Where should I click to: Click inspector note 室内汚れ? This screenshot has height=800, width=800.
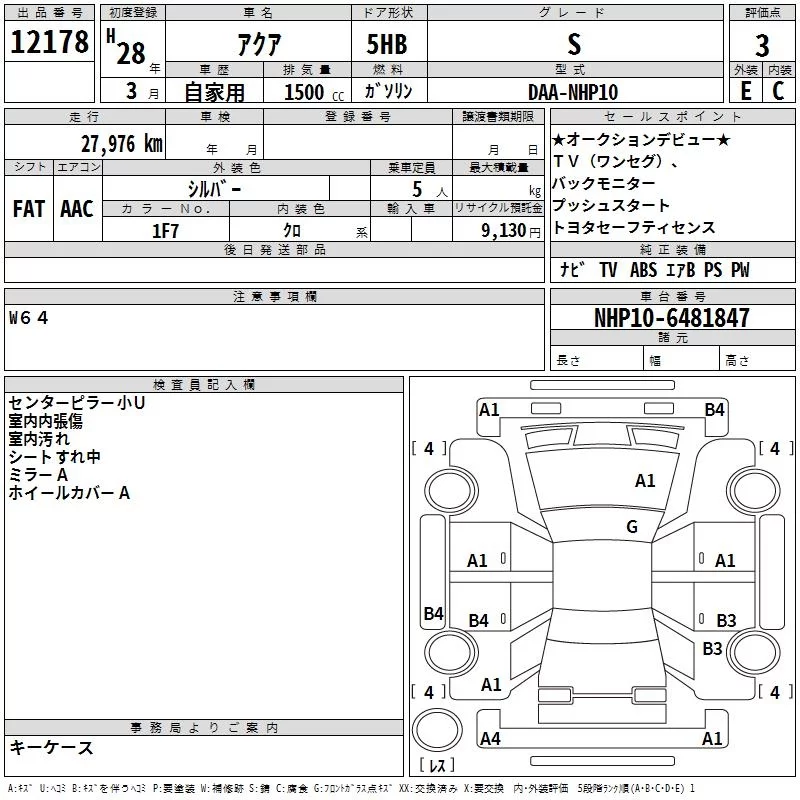39,439
